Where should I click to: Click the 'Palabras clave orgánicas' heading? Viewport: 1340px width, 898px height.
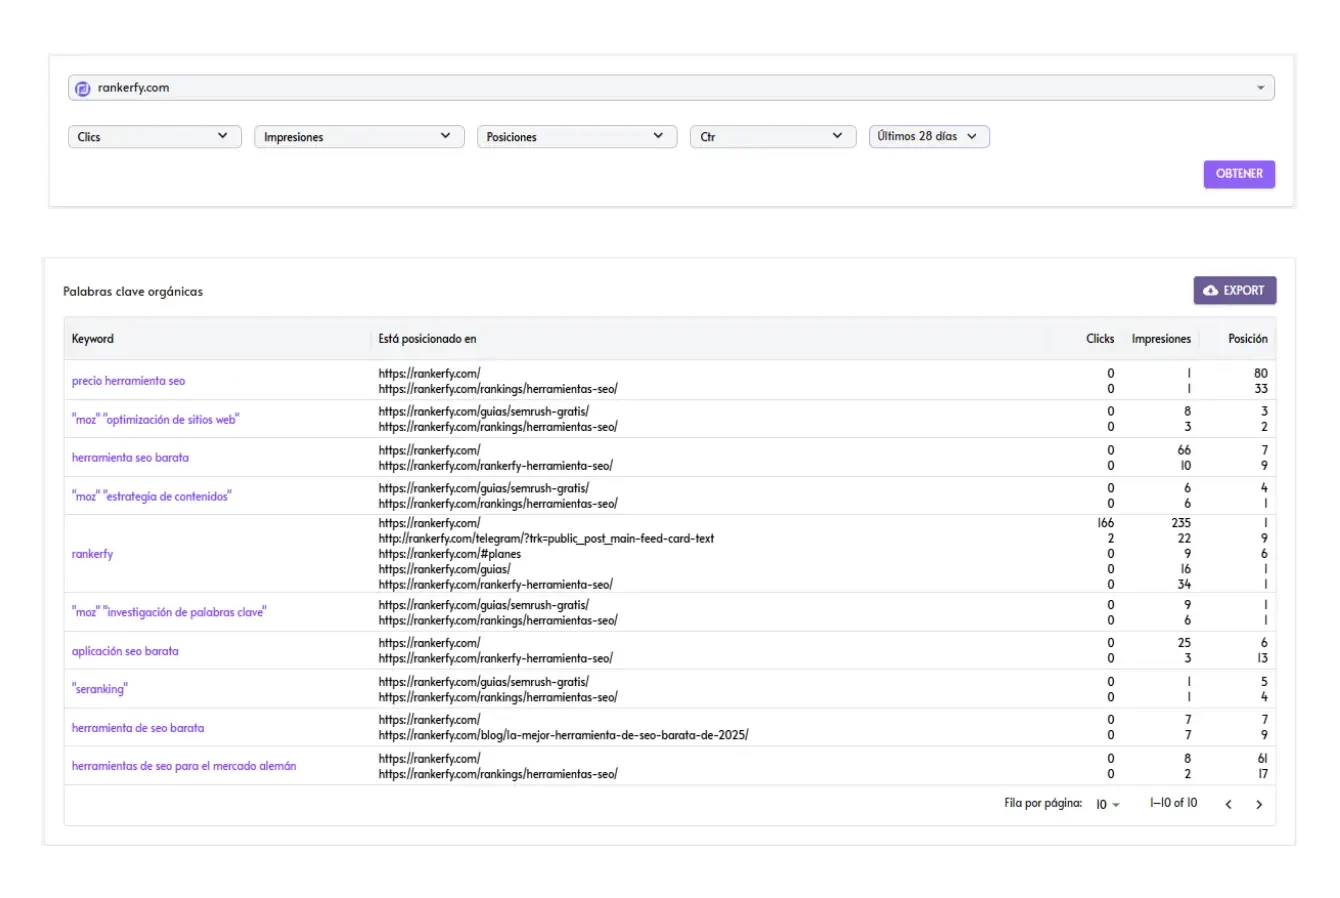coord(133,292)
